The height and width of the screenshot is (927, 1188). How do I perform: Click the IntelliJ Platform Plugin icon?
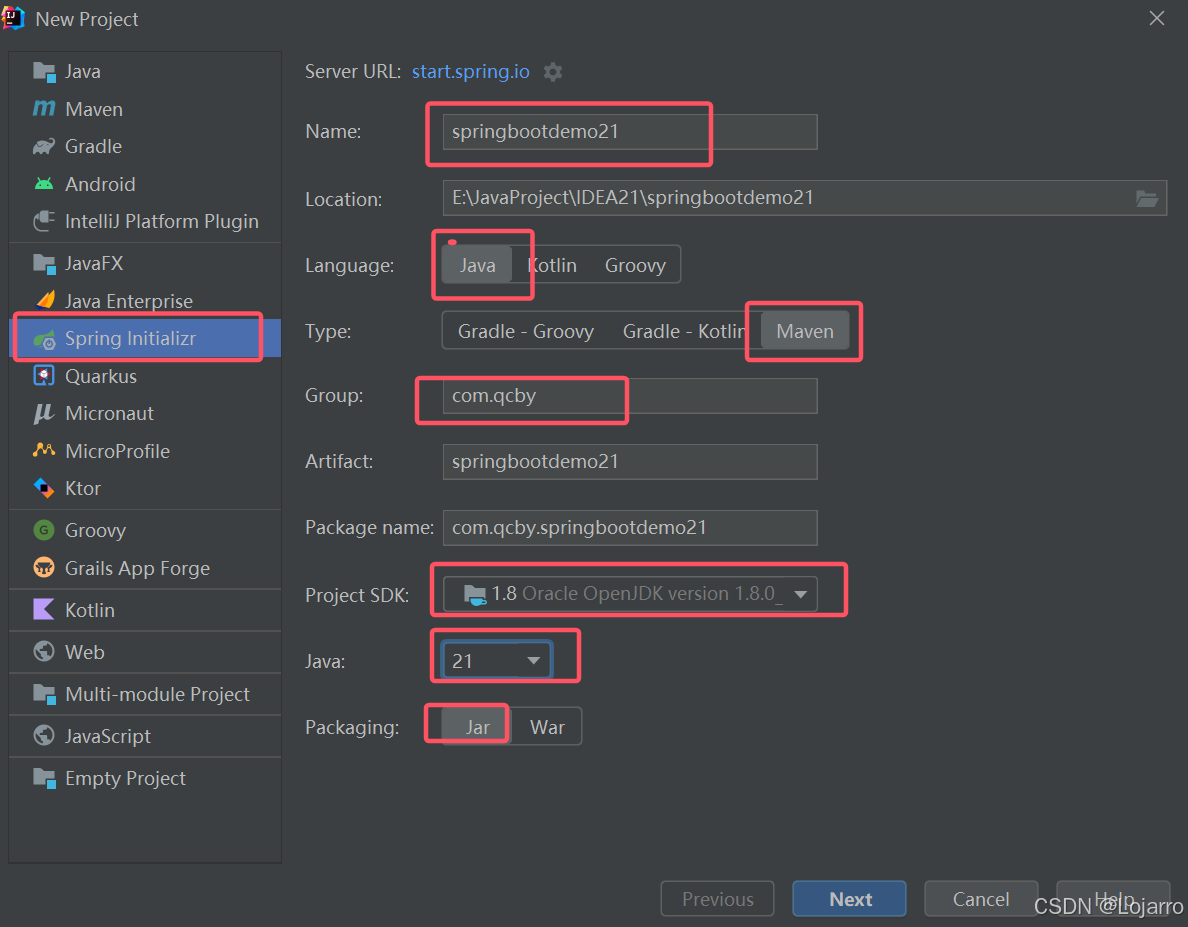(x=44, y=221)
